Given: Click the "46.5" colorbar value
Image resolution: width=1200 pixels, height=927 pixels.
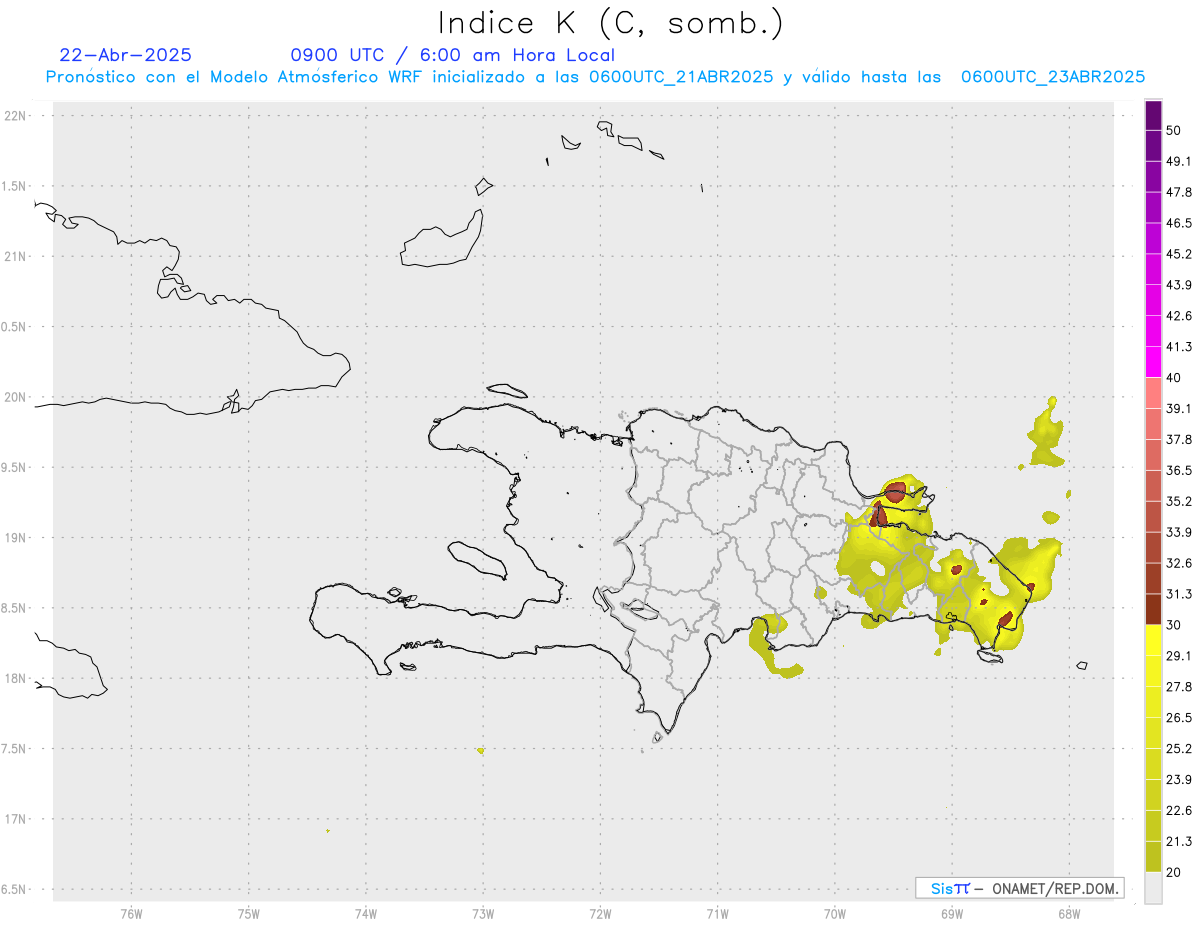Looking at the screenshot, I should pos(1178,223).
